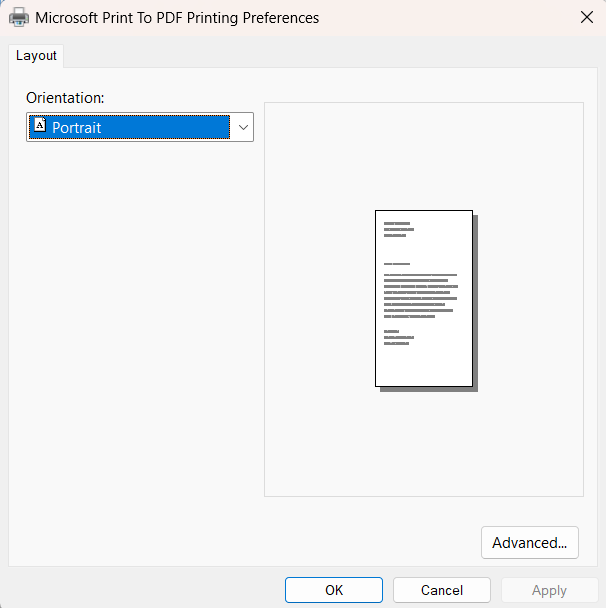
Task: Click the printer icon in the title bar
Action: pyautogui.click(x=19, y=17)
